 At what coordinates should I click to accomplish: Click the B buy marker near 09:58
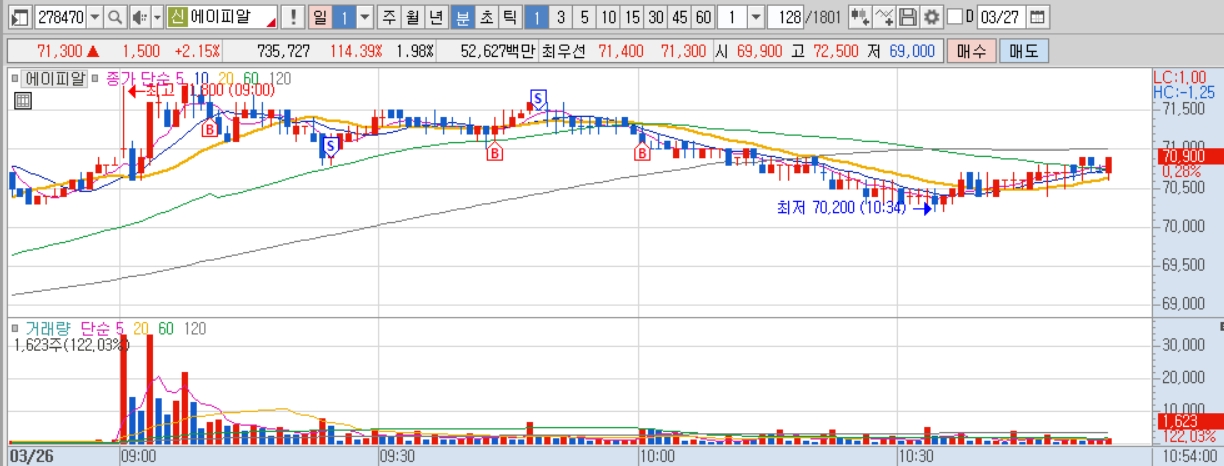point(642,153)
